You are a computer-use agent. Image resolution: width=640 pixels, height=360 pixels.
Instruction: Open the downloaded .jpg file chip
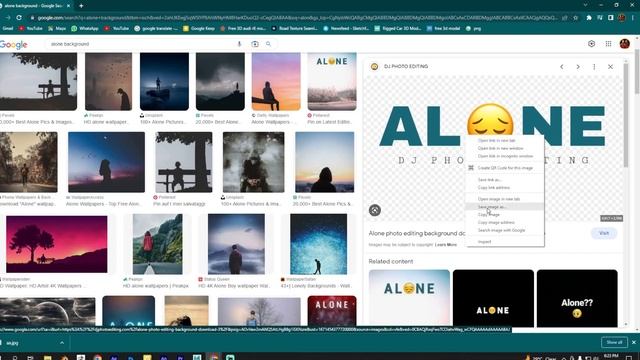click(x=29, y=343)
